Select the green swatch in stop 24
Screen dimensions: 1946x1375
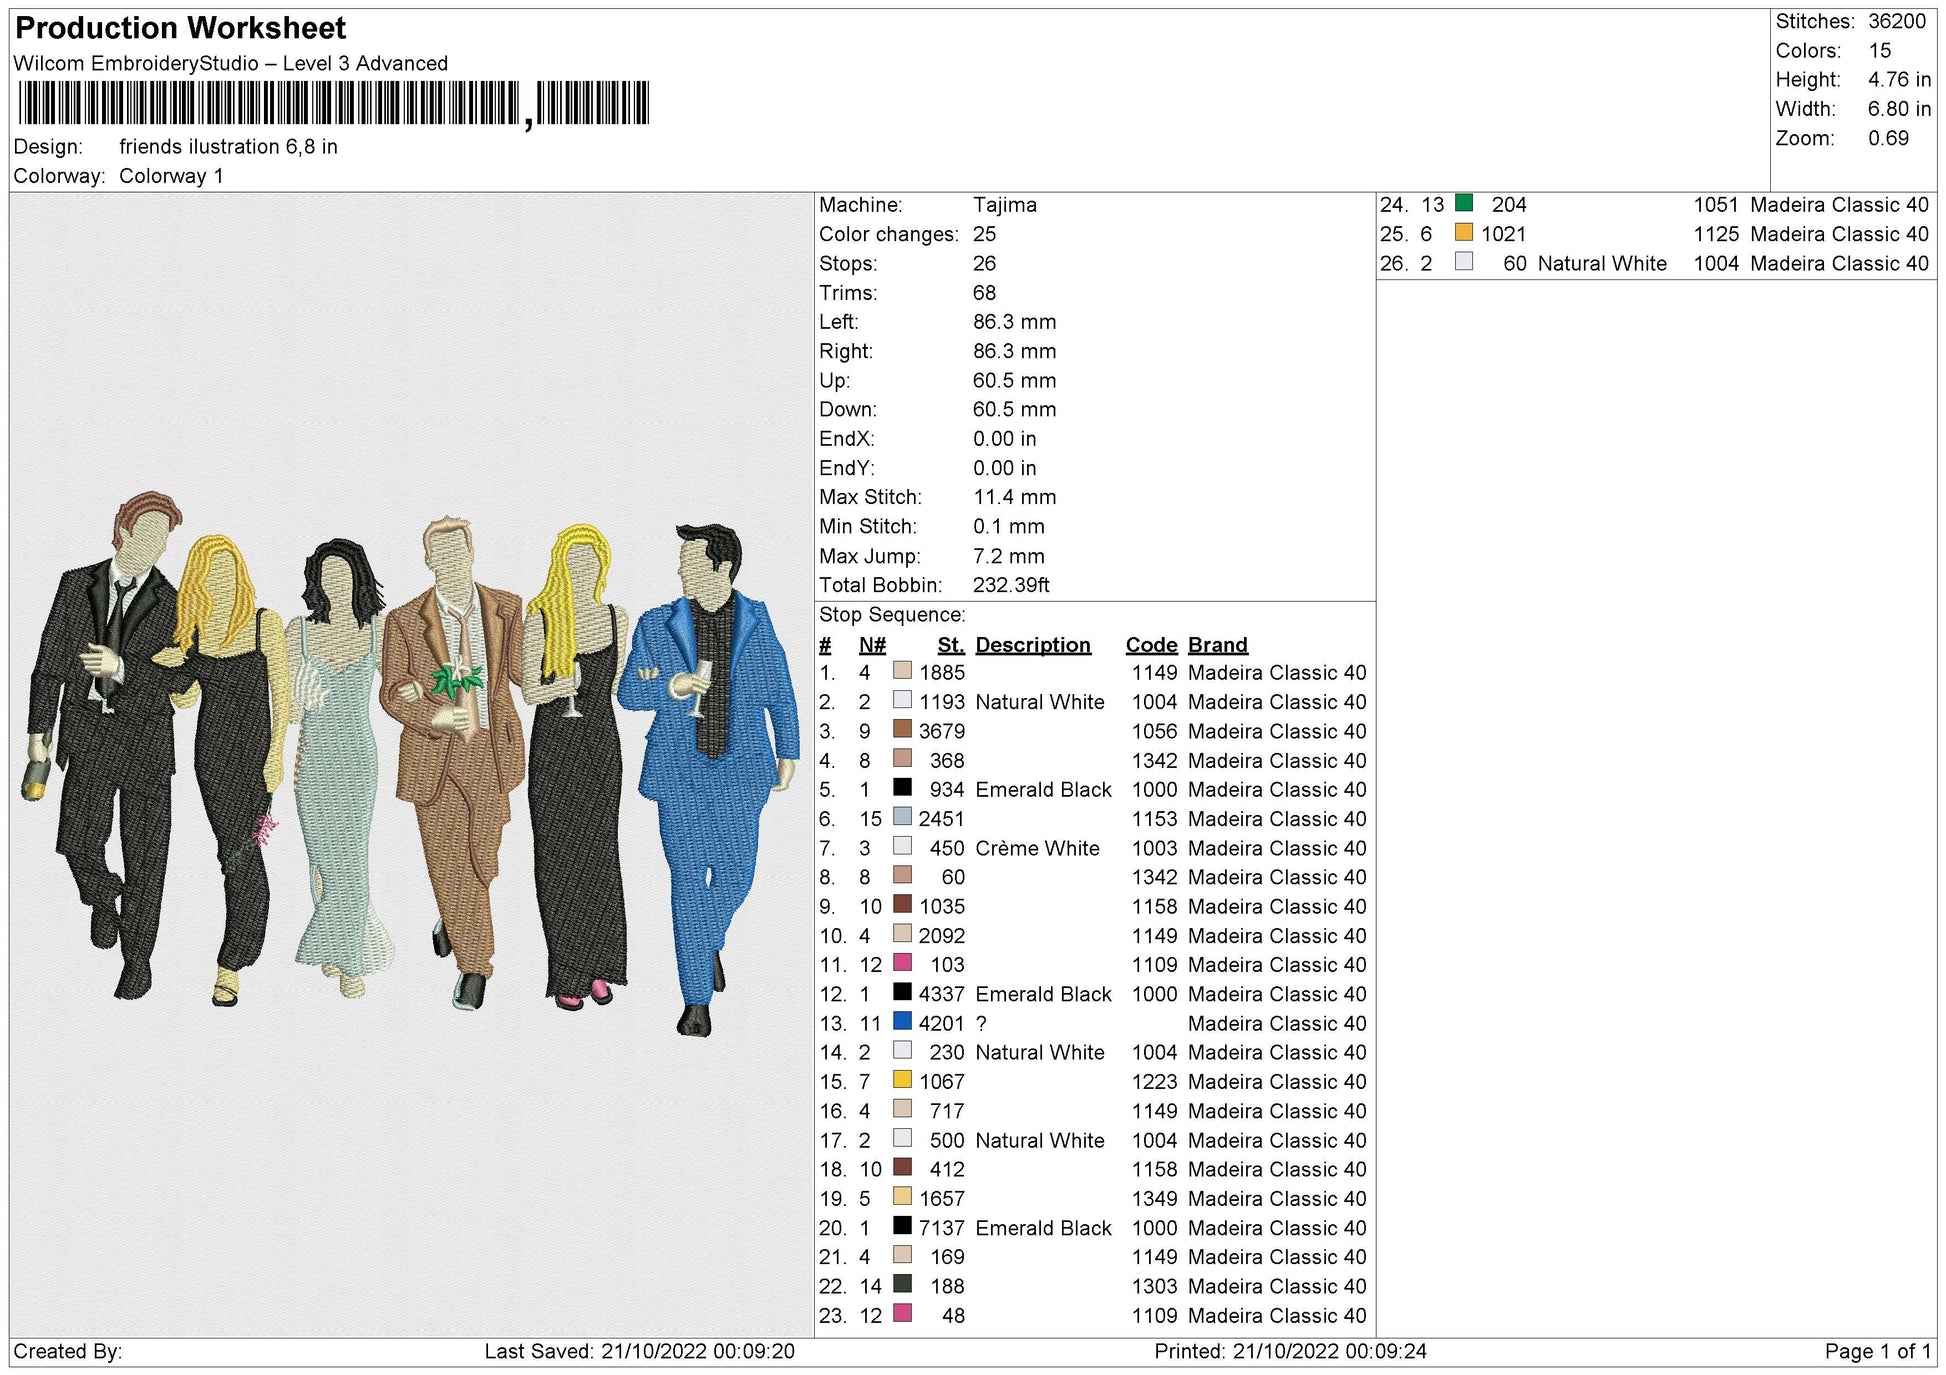click(x=1464, y=203)
